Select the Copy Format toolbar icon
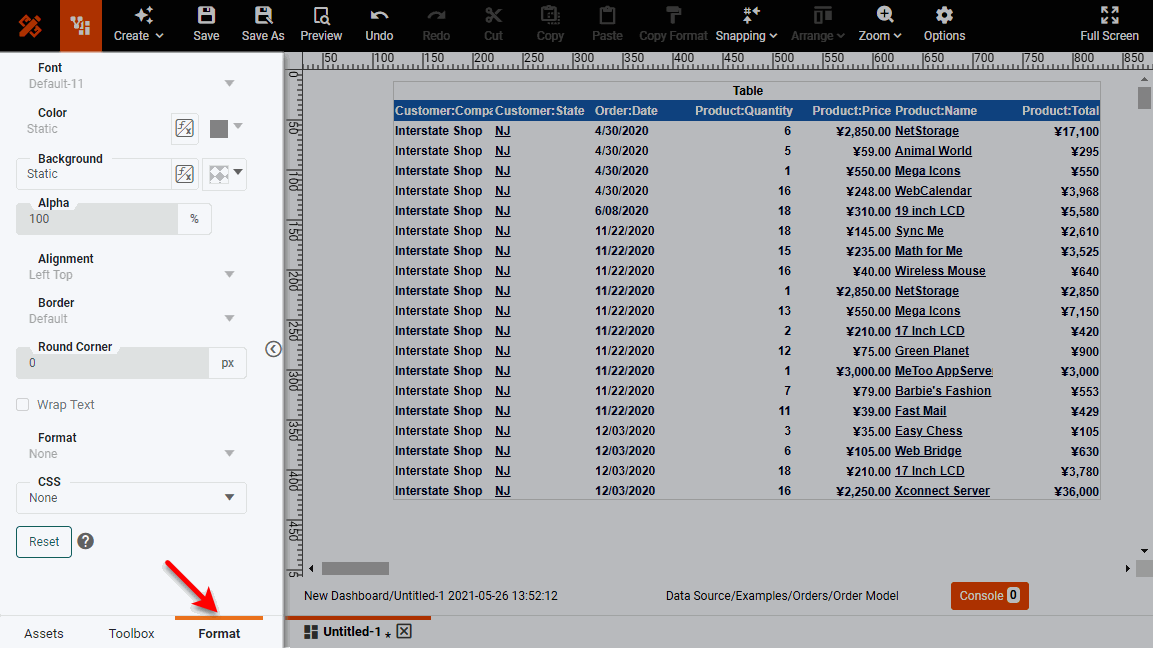The width and height of the screenshot is (1153, 648). (x=673, y=24)
